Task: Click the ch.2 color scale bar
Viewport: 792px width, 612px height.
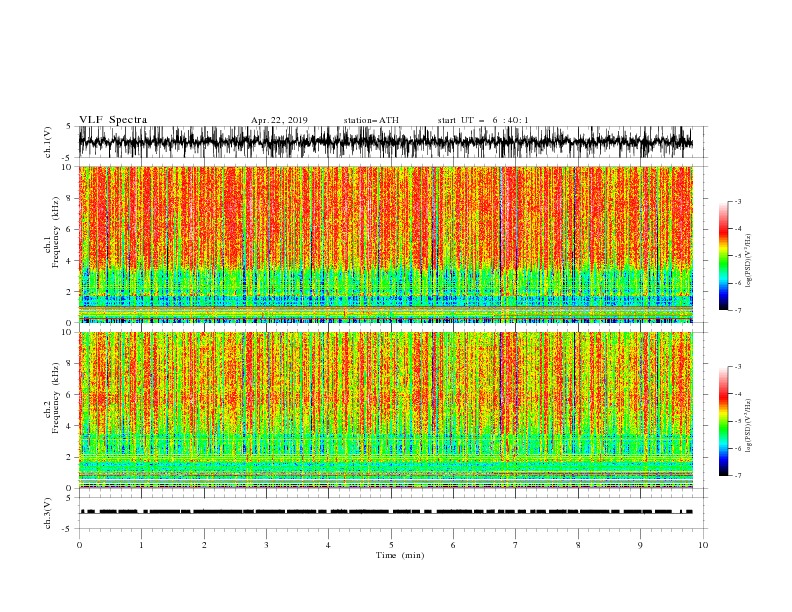Action: (723, 421)
